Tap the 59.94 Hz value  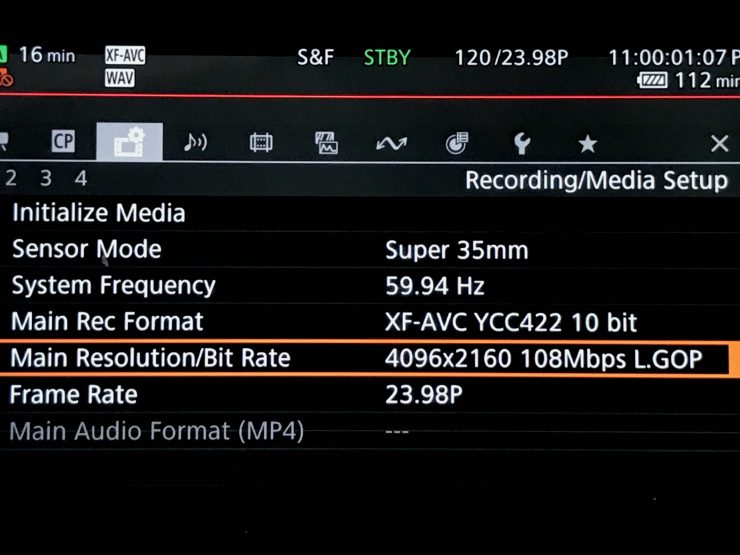click(435, 286)
